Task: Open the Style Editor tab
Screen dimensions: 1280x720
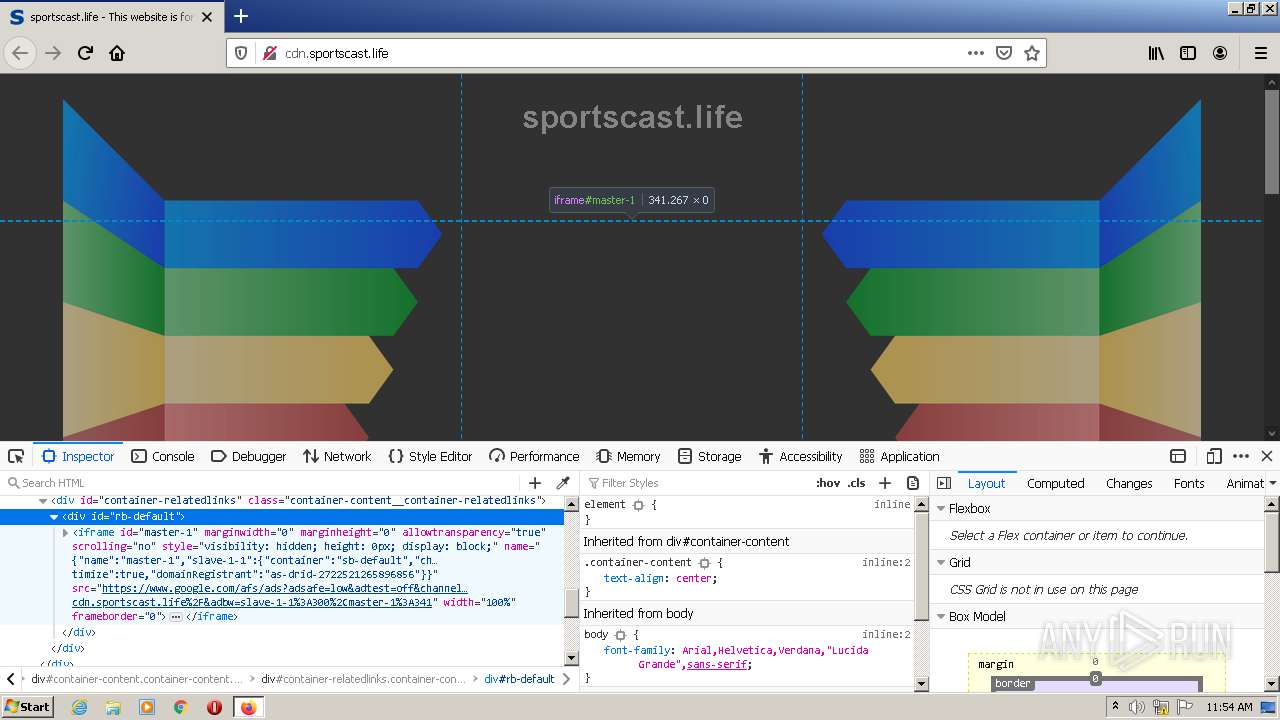Action: 430,456
